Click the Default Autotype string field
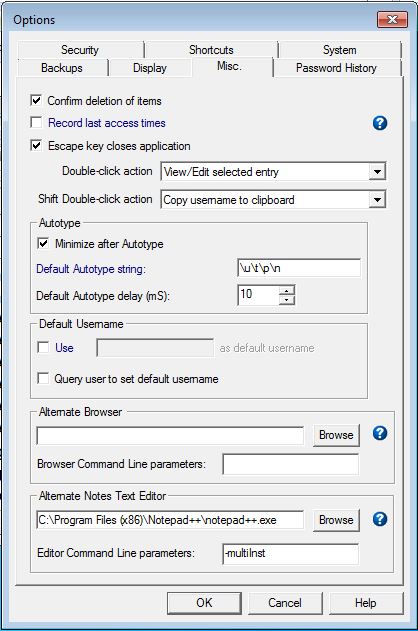Screen dimensions: 418x631 tap(299, 268)
